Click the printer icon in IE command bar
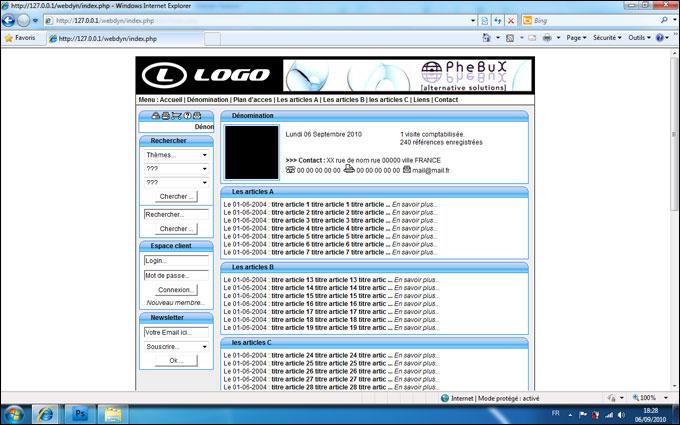Viewport: 680px width, 425px height. (x=548, y=38)
